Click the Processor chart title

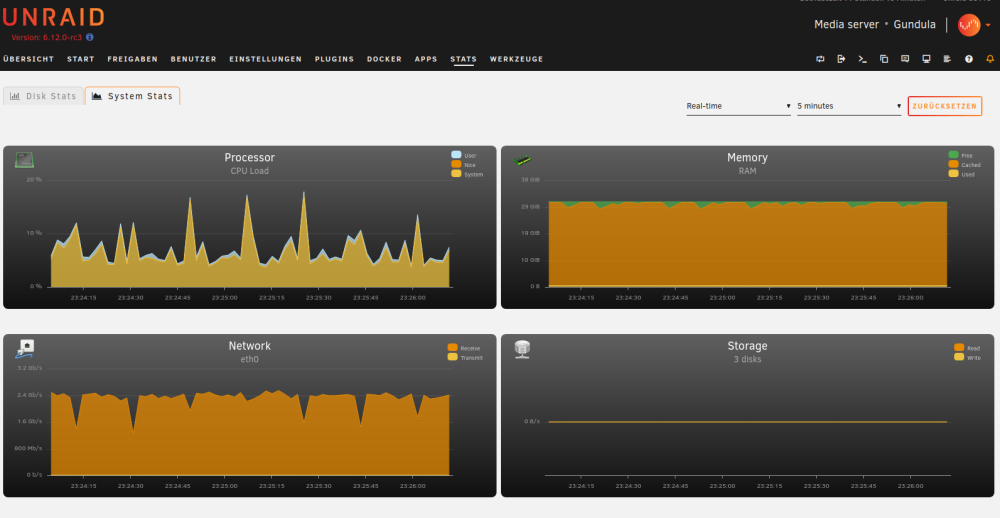[249, 158]
